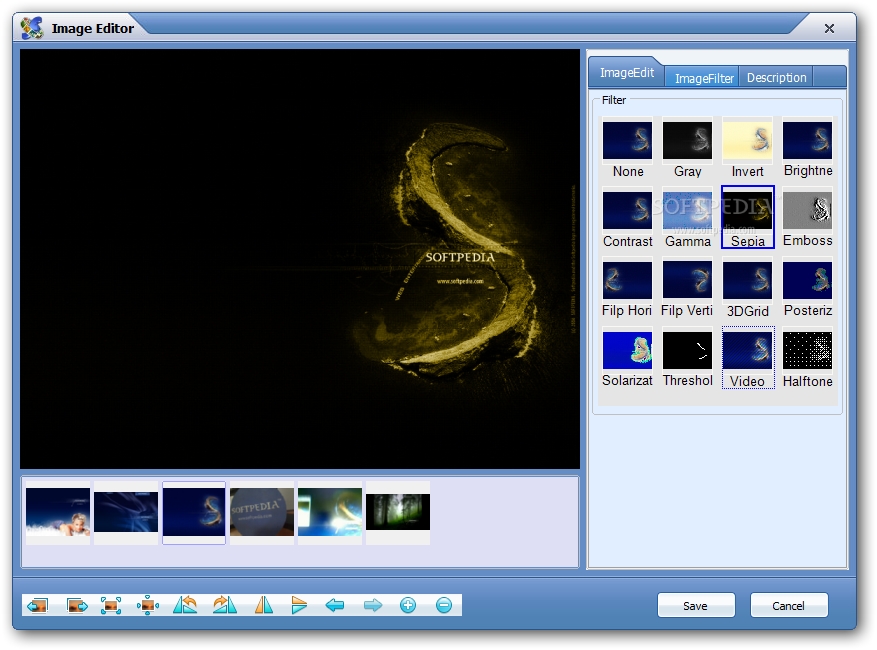Apply the Posterize filter
Screen dimensions: 877x650
(808, 288)
